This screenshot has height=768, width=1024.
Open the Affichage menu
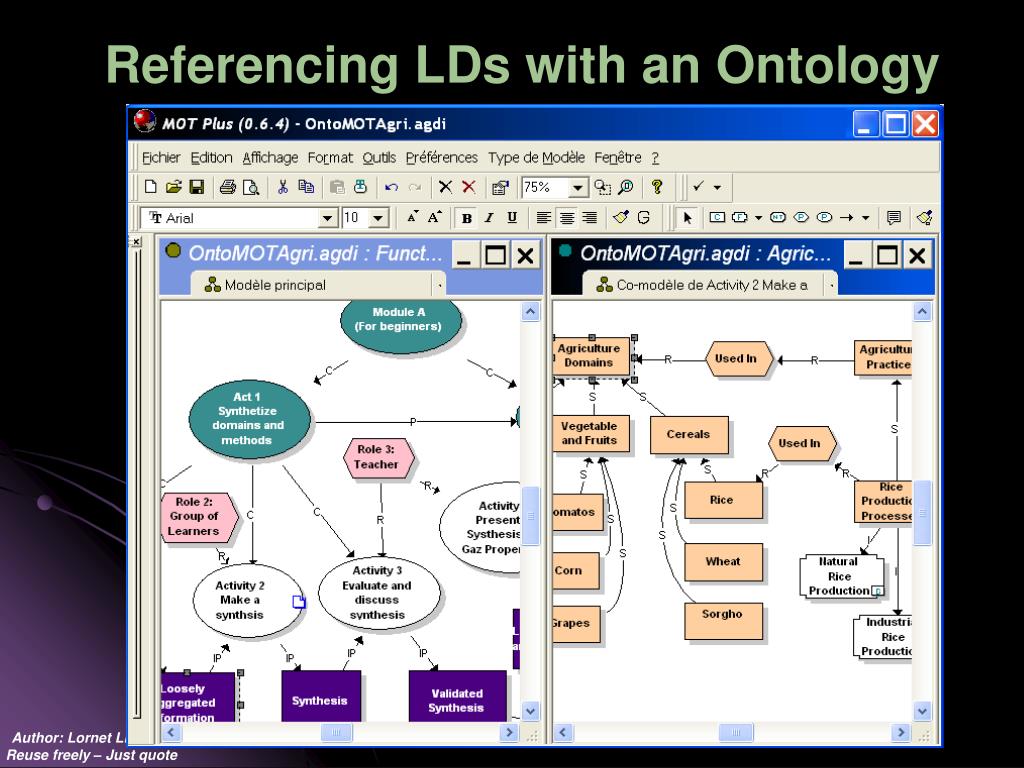coord(270,158)
